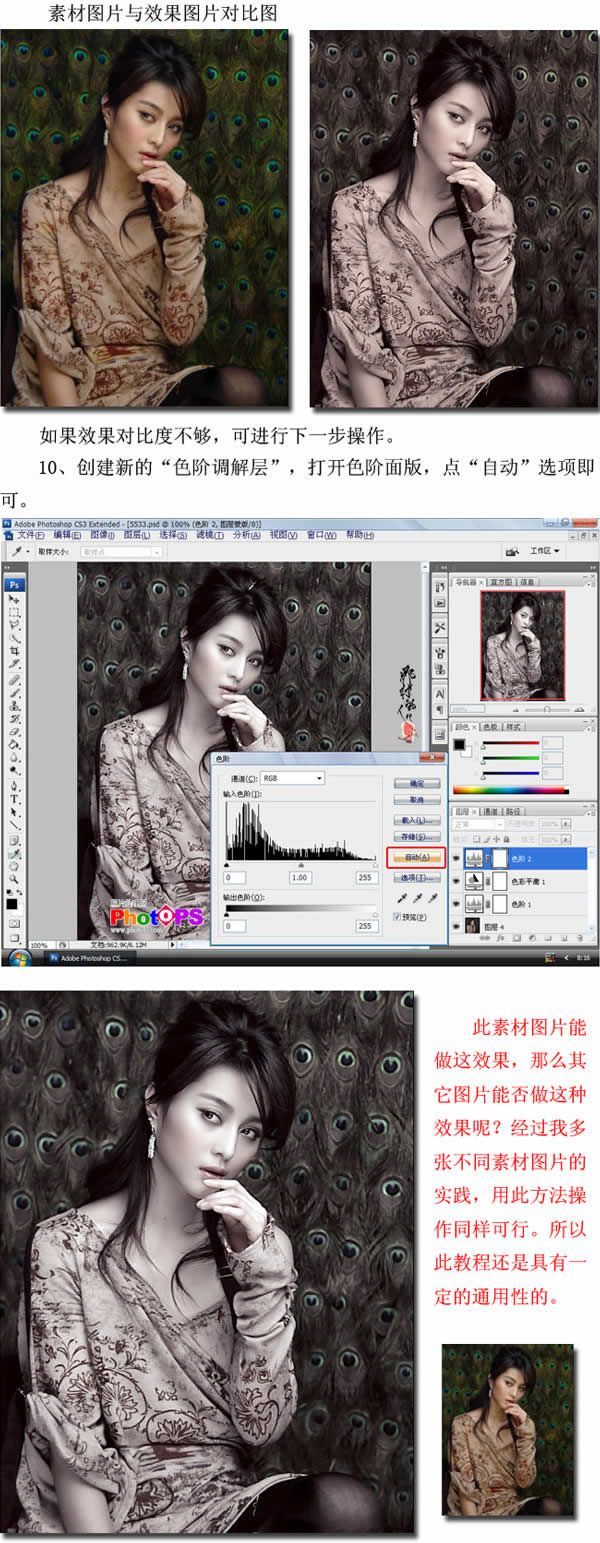
Task: Open the 选择 menu
Action: [173, 535]
